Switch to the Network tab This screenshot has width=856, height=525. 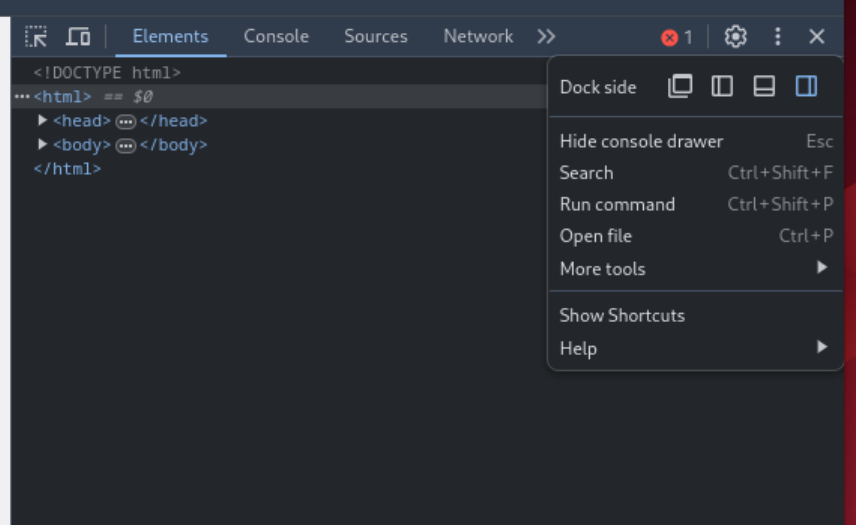tap(478, 37)
